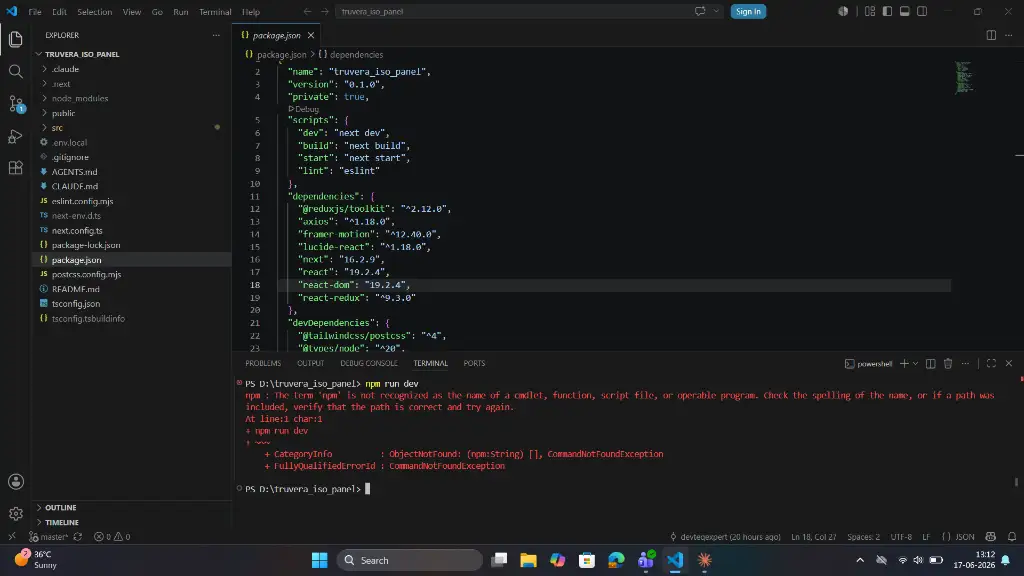The height and width of the screenshot is (576, 1024).
Task: Expand the public folder
Action: tap(63, 113)
